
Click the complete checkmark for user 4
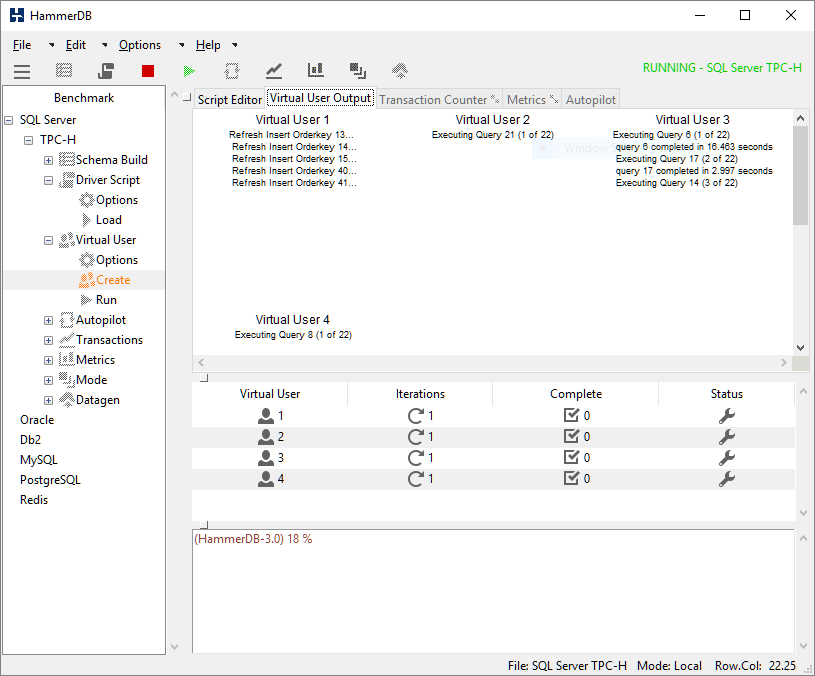[571, 478]
